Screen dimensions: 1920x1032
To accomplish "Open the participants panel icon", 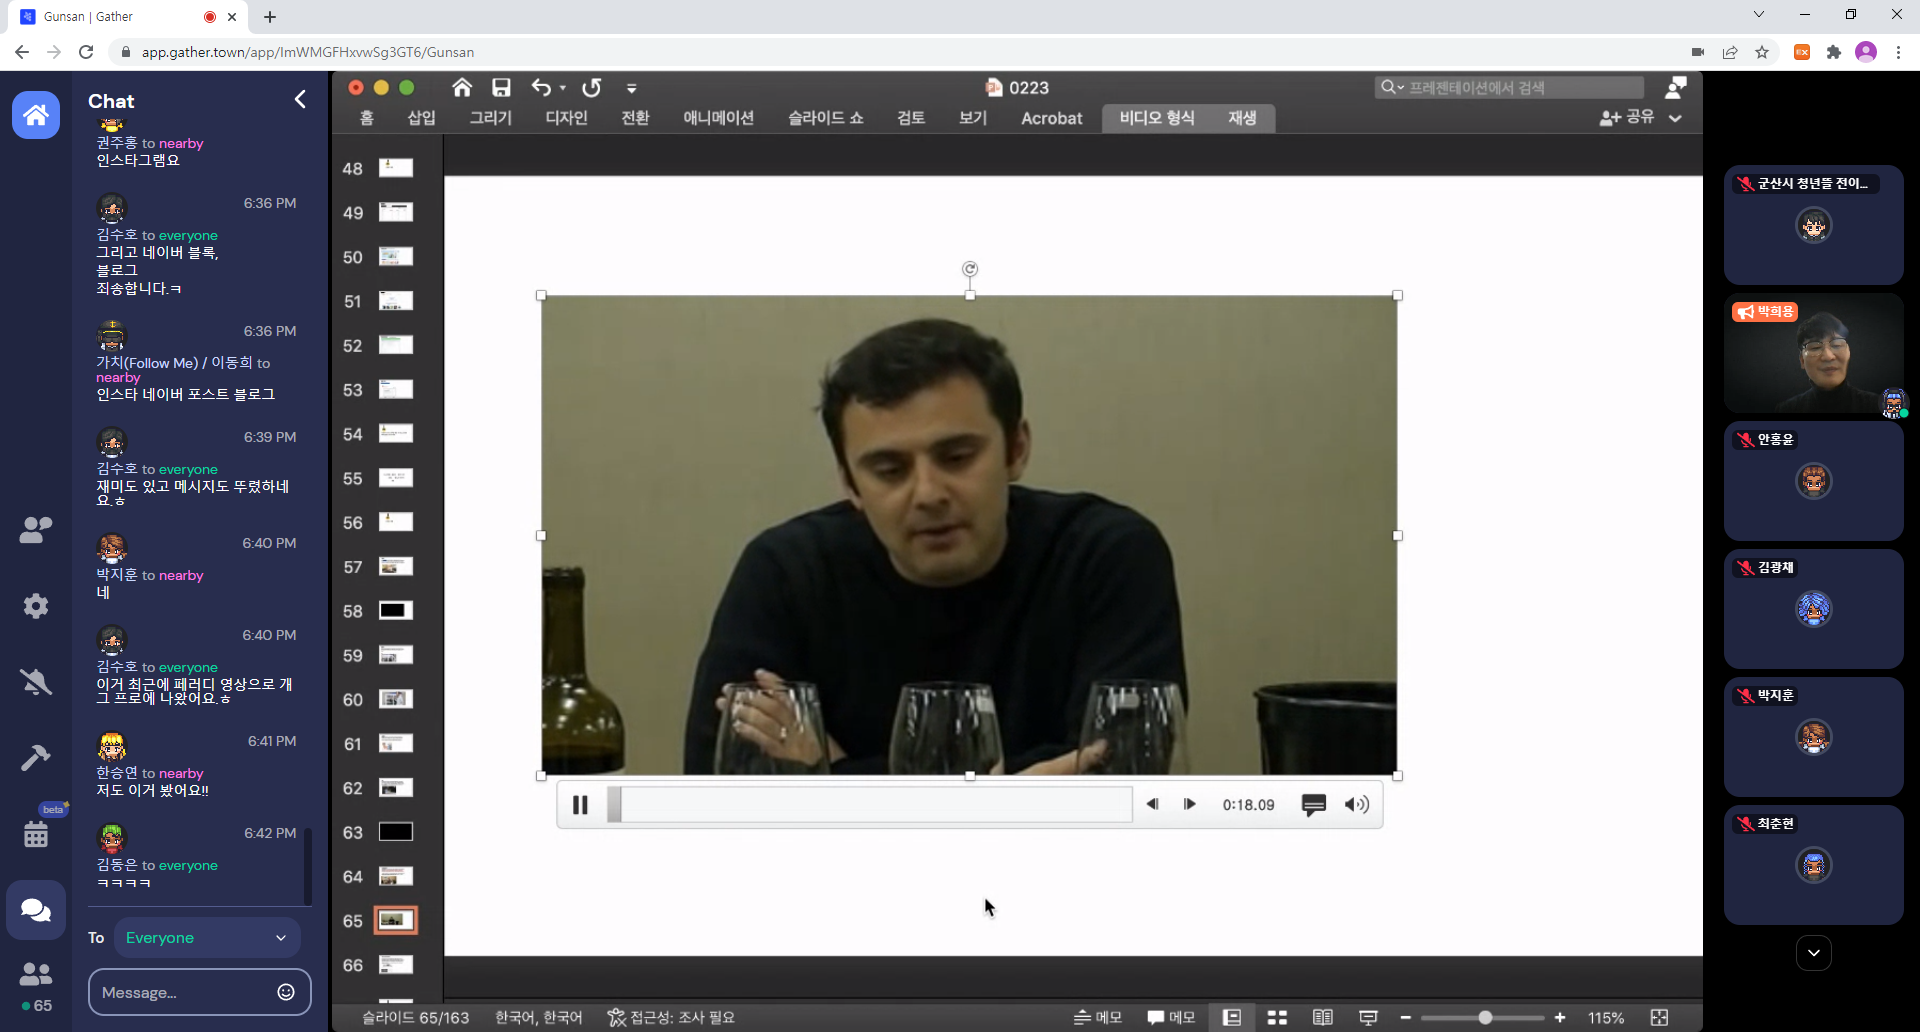I will point(36,530).
